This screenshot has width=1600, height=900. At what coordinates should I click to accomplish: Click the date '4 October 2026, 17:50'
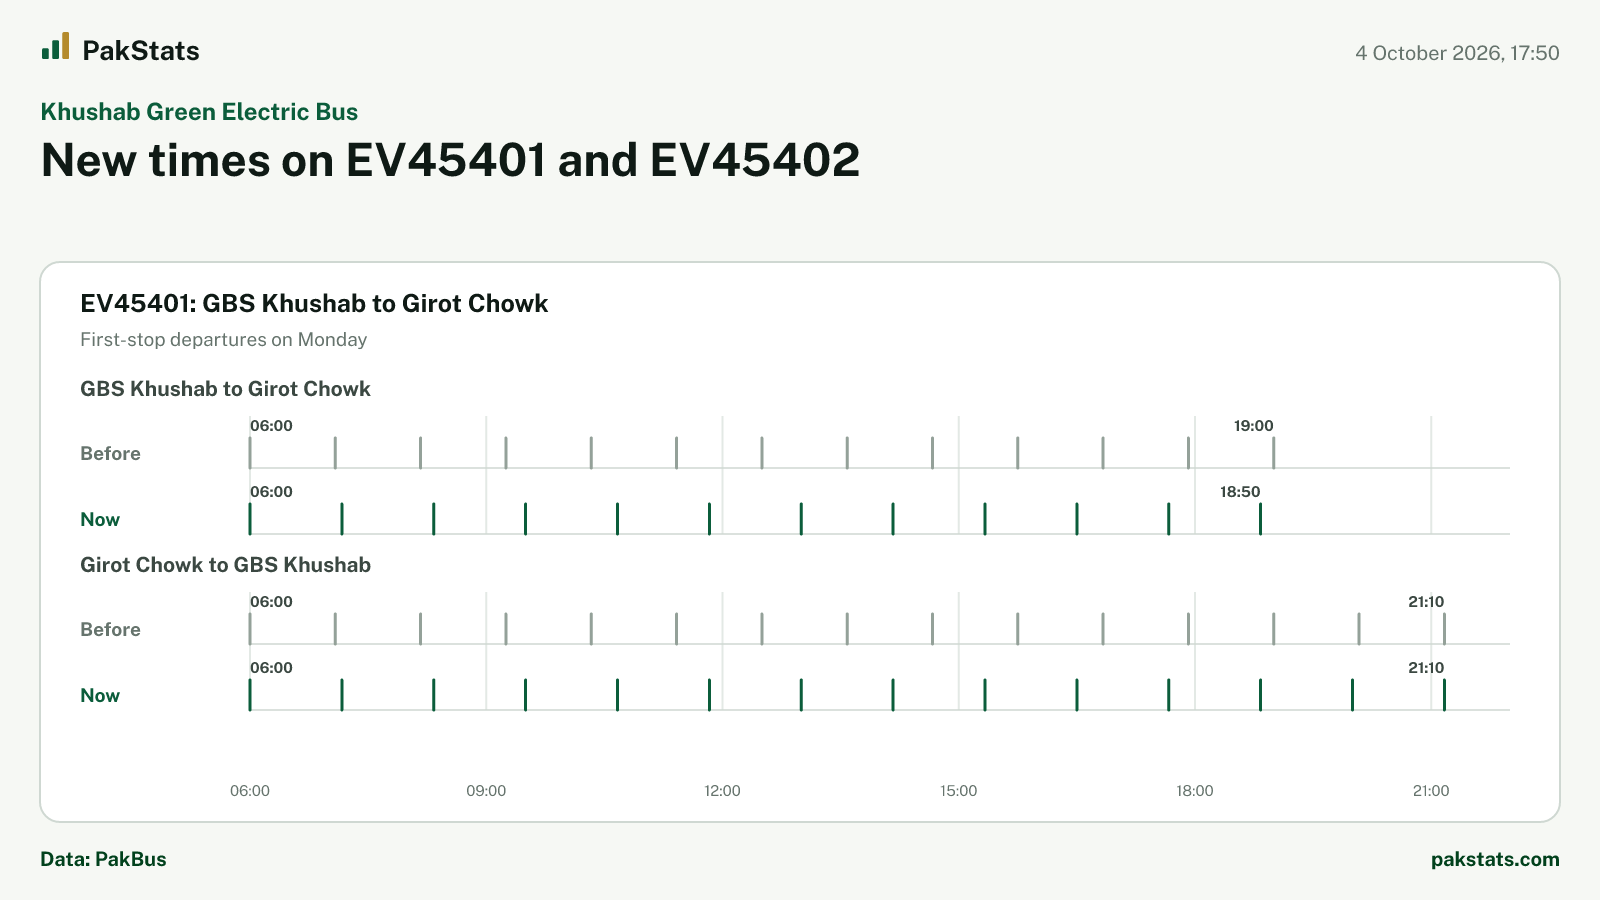1457,53
